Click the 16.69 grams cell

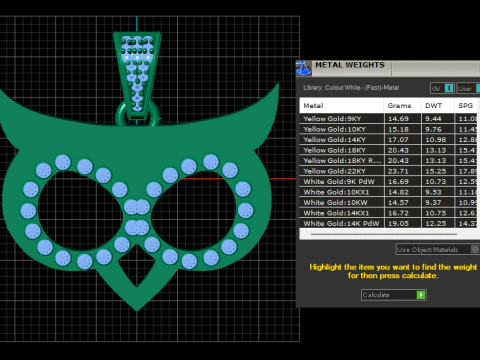point(403,182)
